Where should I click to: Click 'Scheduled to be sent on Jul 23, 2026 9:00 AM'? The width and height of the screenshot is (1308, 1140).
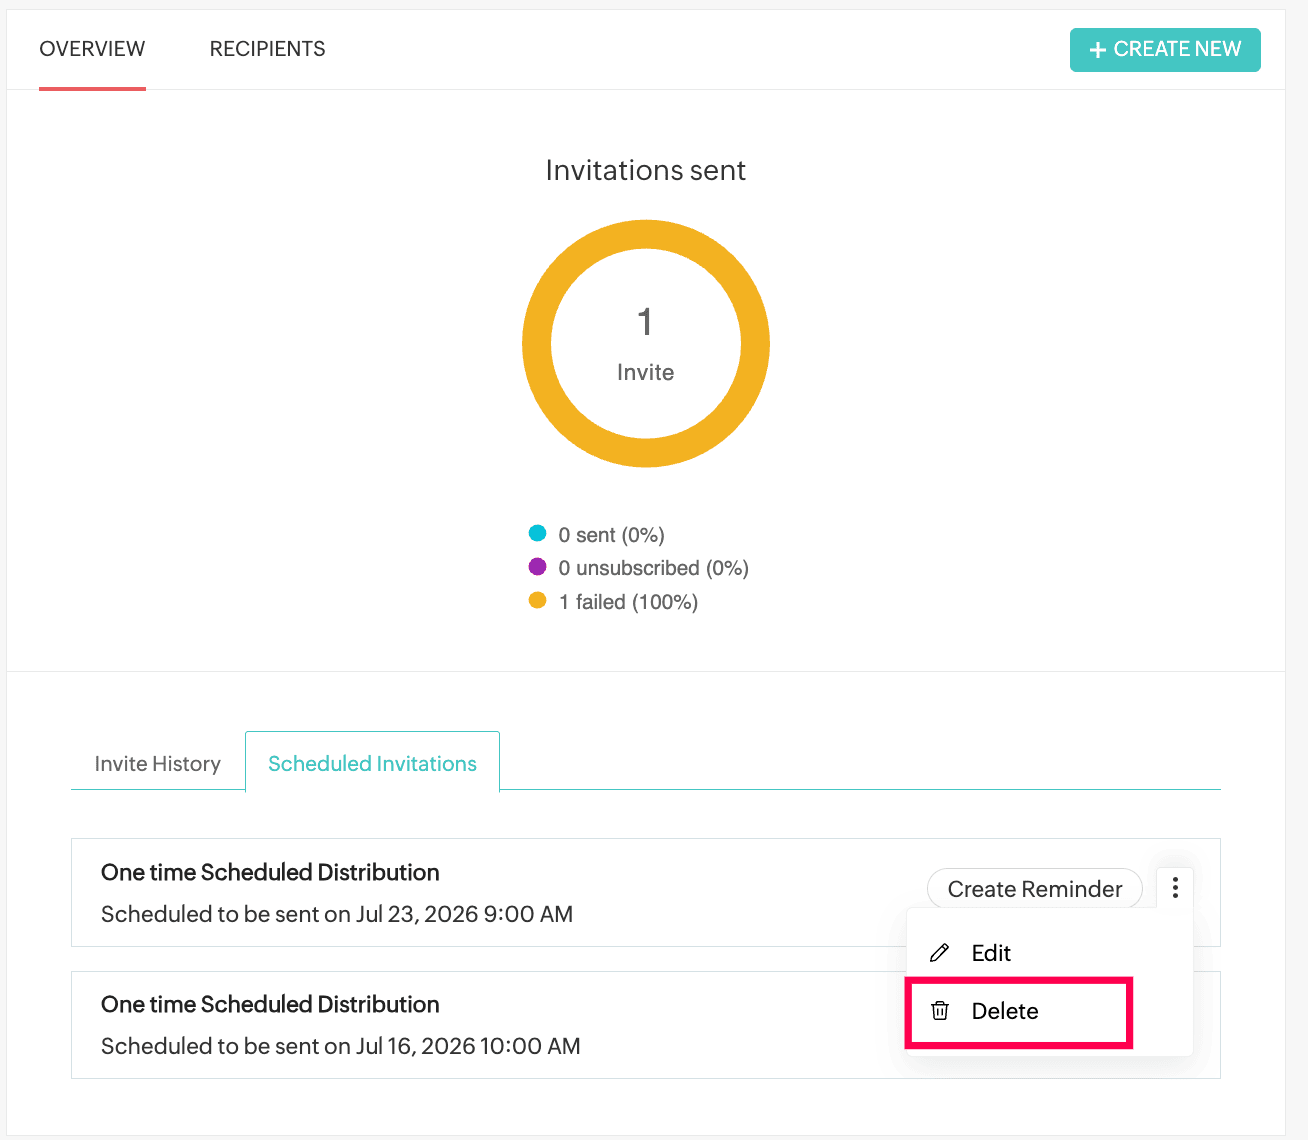tap(337, 914)
